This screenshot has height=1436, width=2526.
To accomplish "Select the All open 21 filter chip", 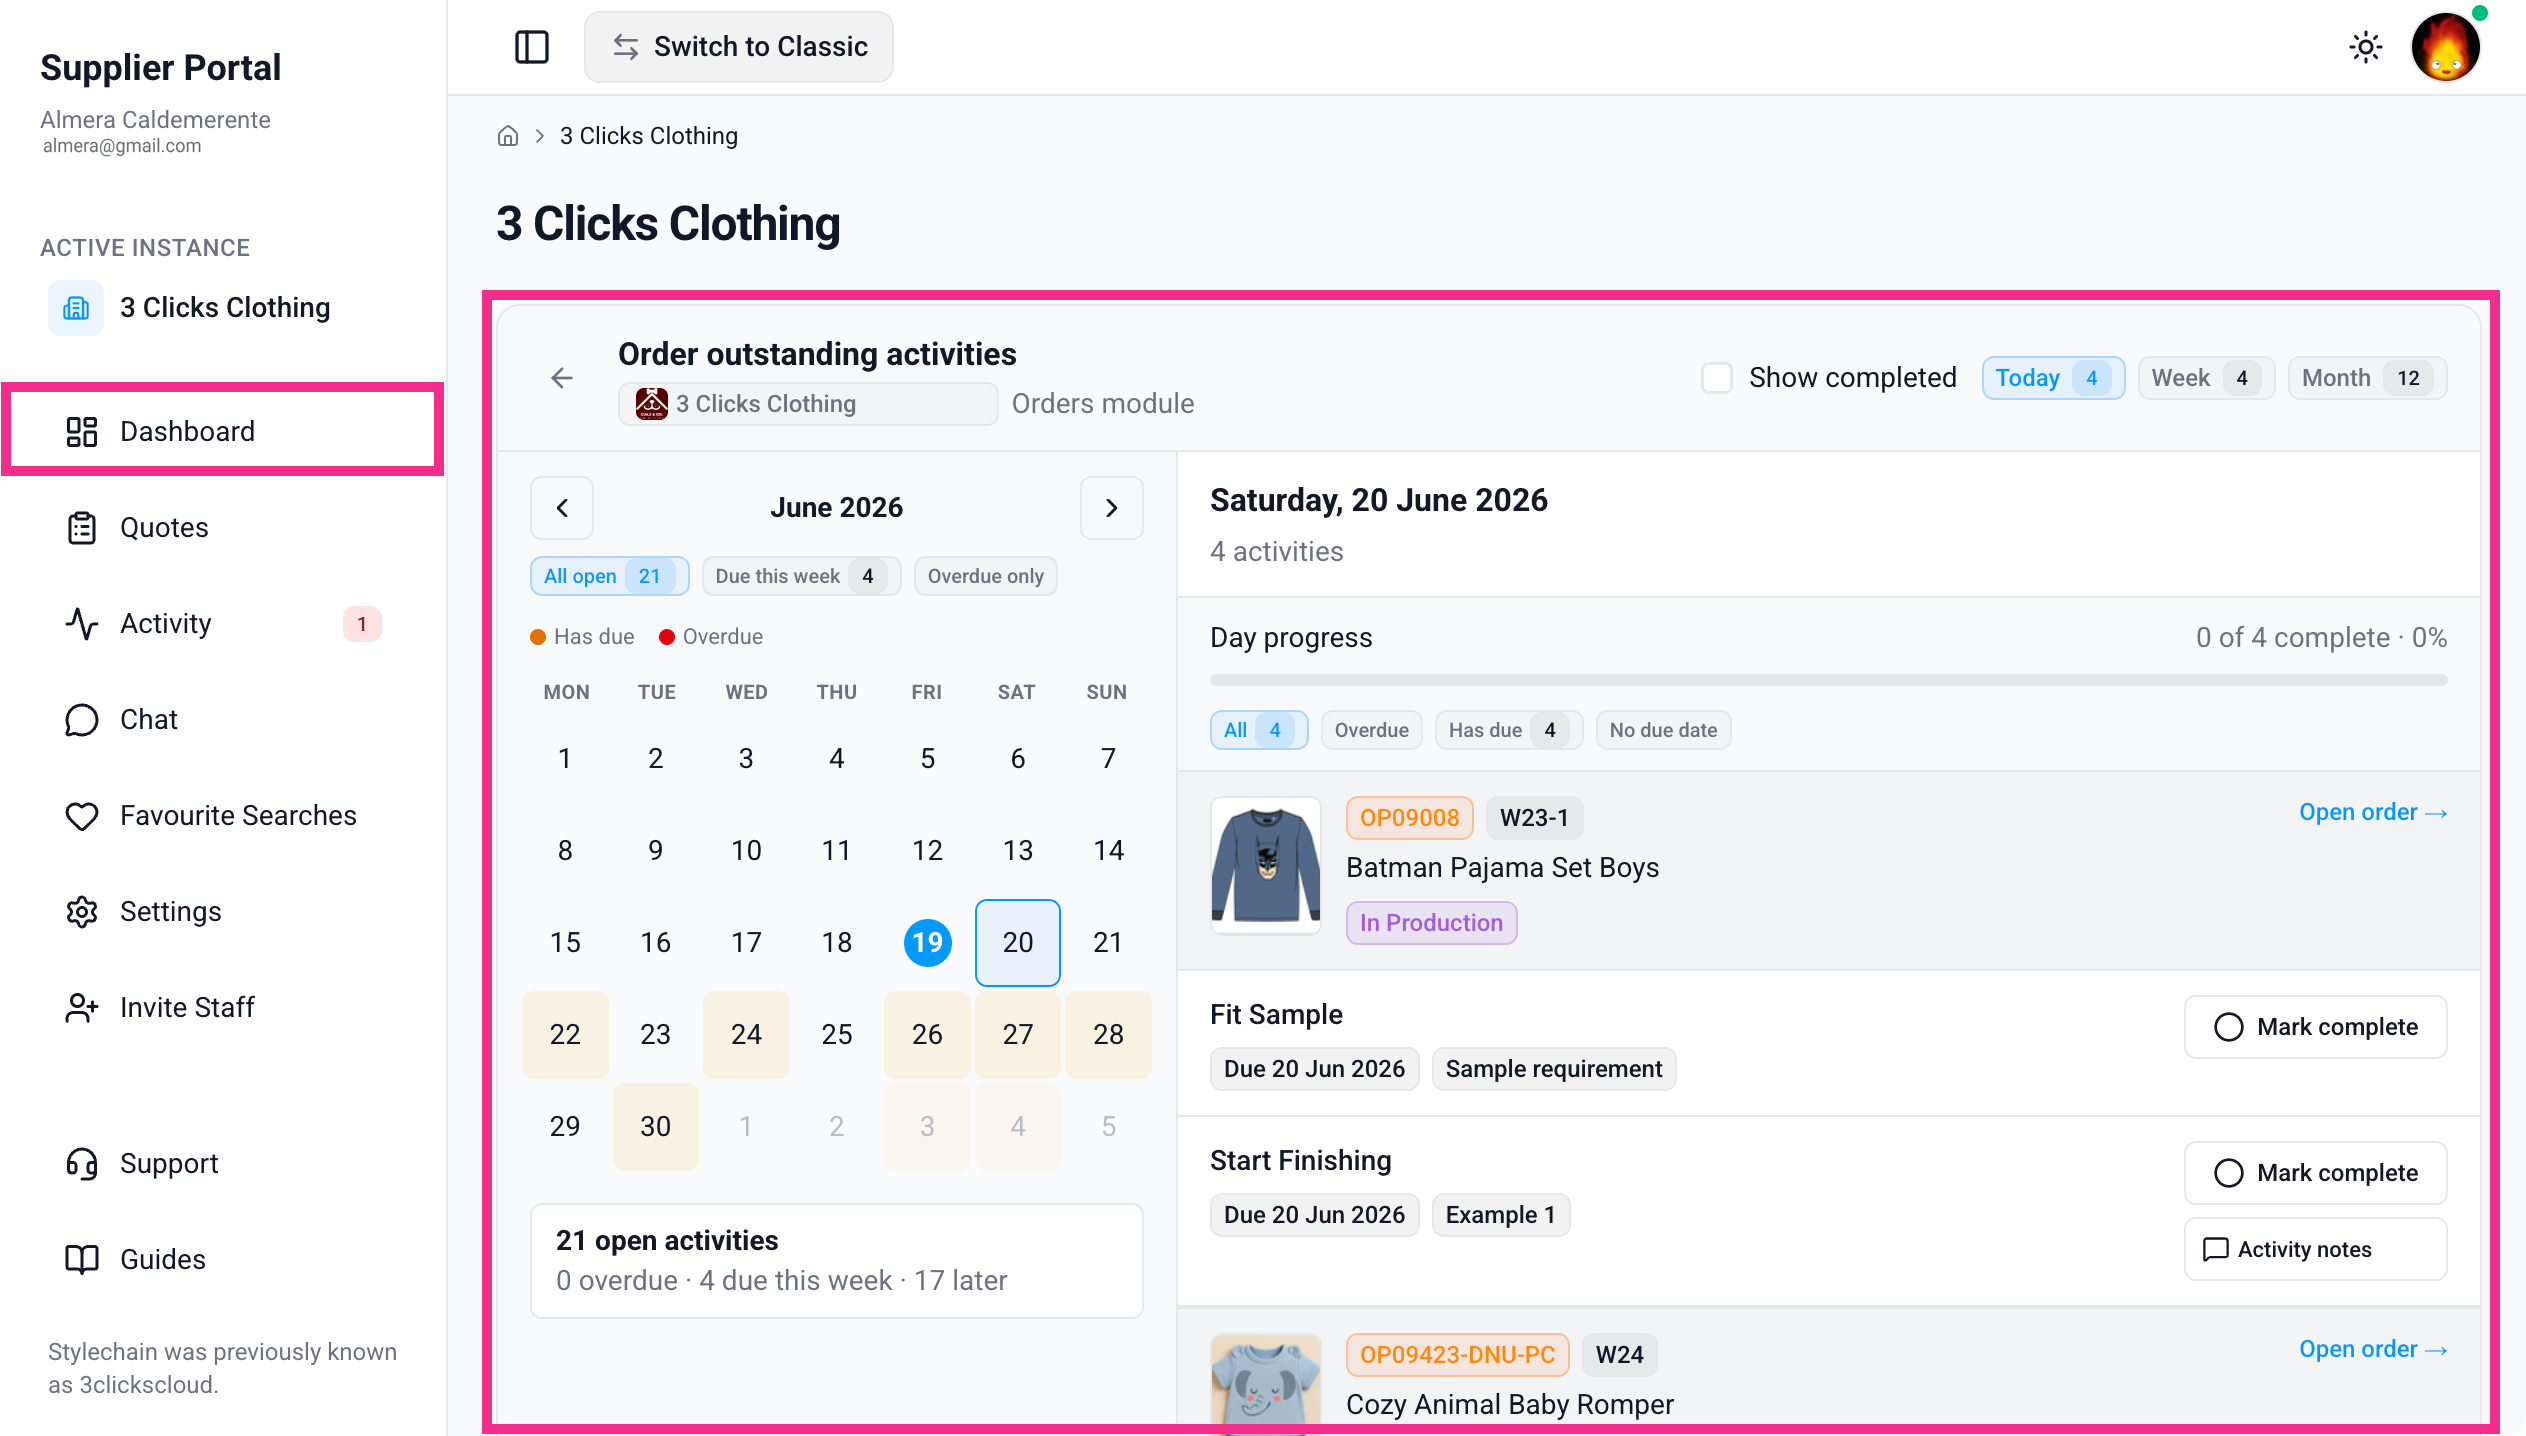I will tap(609, 576).
